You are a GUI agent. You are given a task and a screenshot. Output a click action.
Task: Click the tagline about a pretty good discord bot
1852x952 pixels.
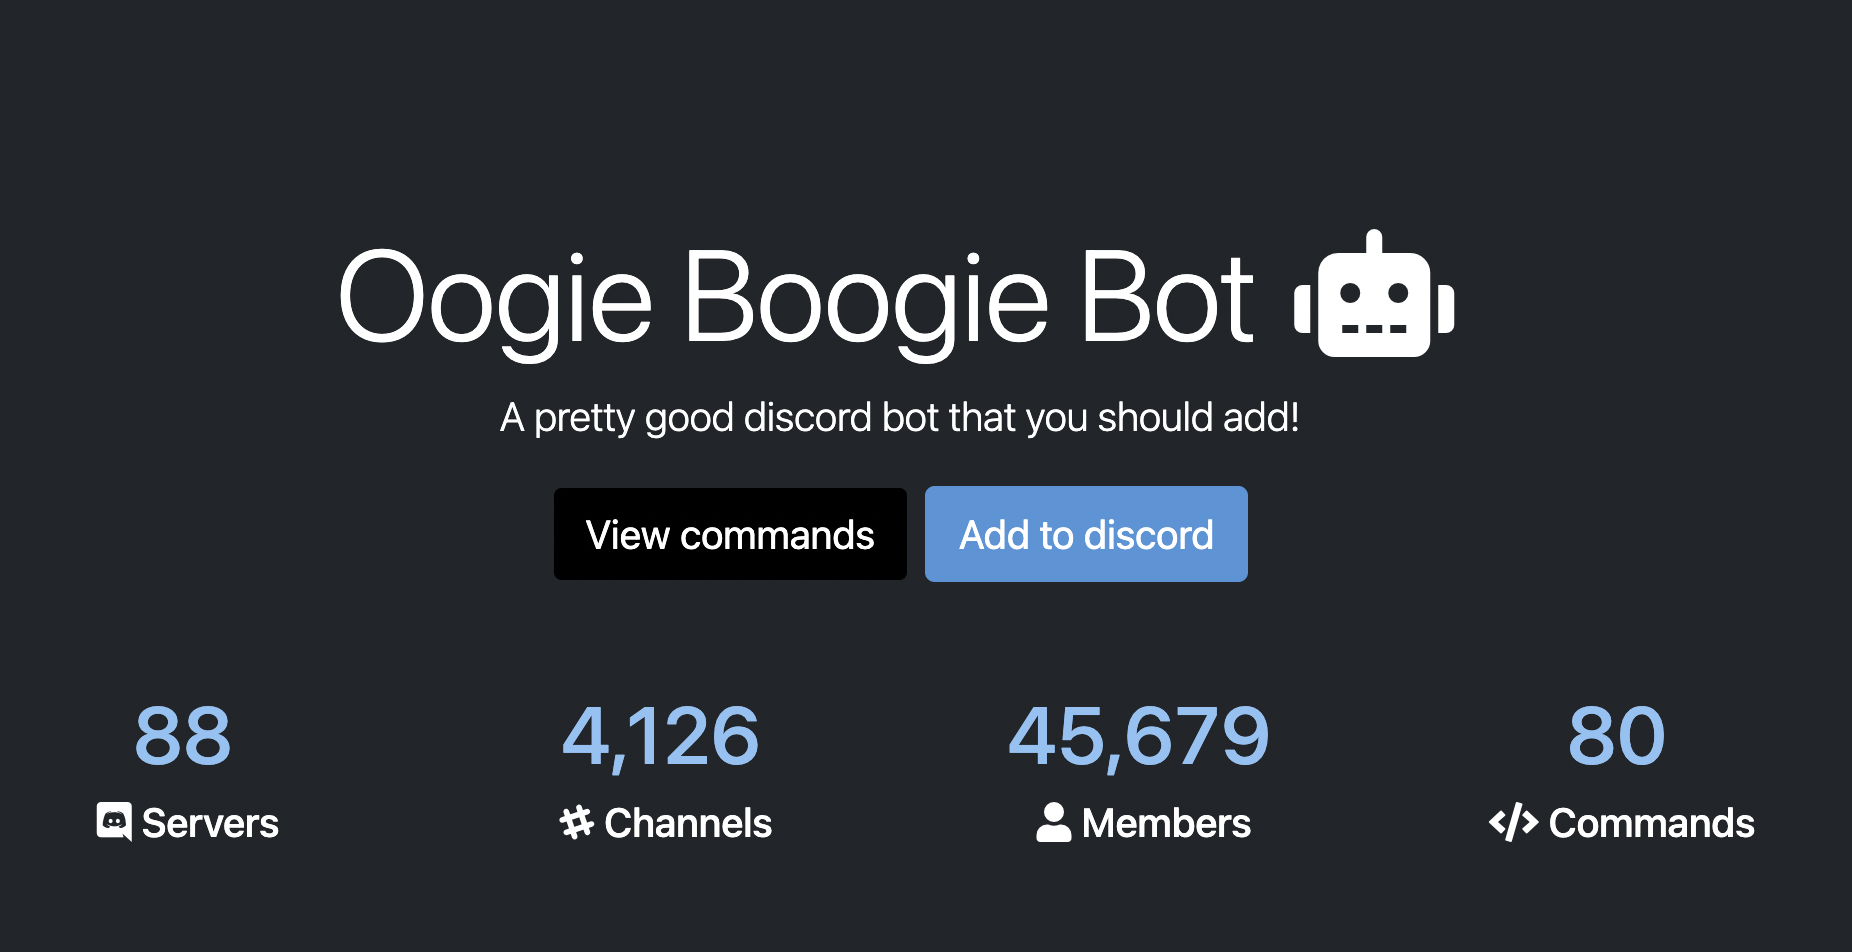pos(900,418)
